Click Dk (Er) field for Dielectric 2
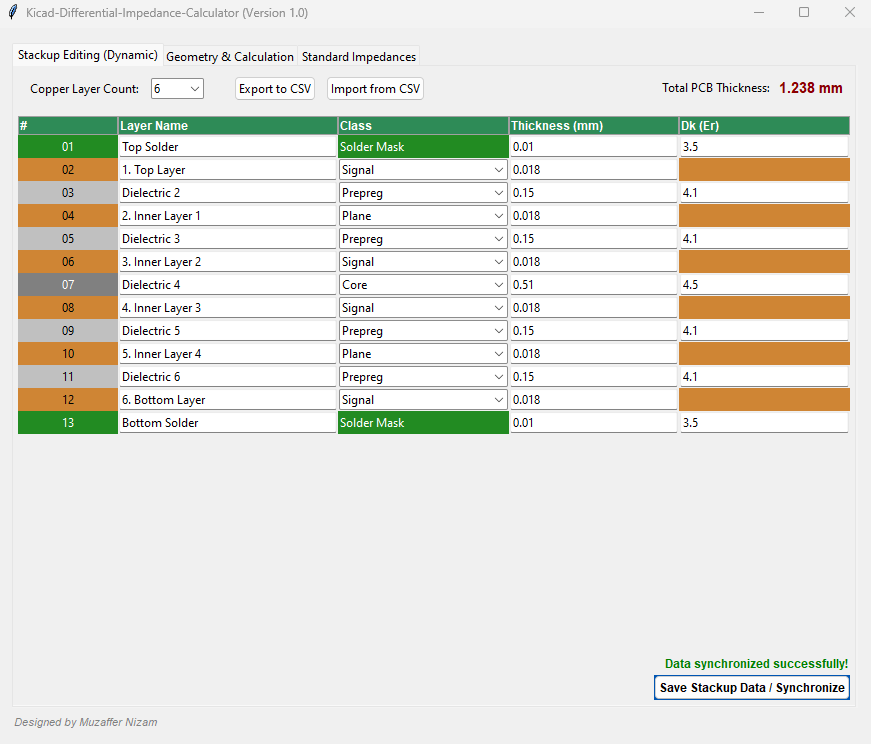Viewport: 871px width, 744px height. [763, 193]
